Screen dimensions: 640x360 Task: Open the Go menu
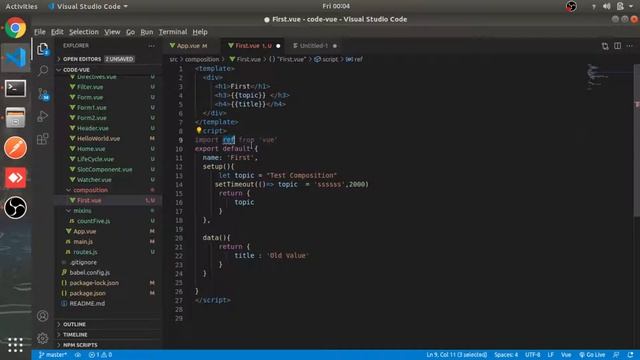pos(130,32)
